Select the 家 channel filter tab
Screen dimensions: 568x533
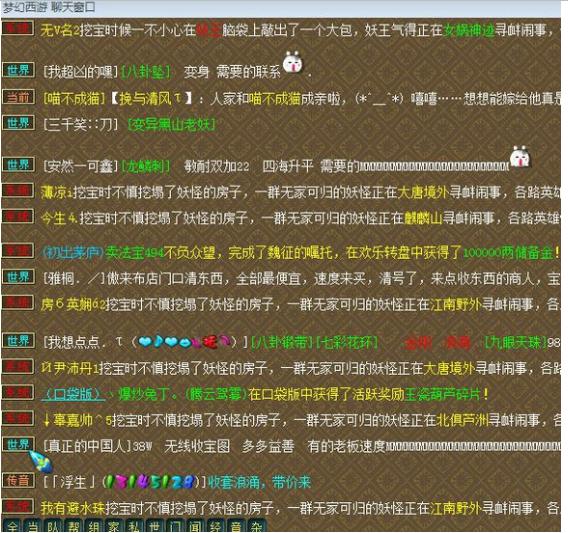(114, 526)
